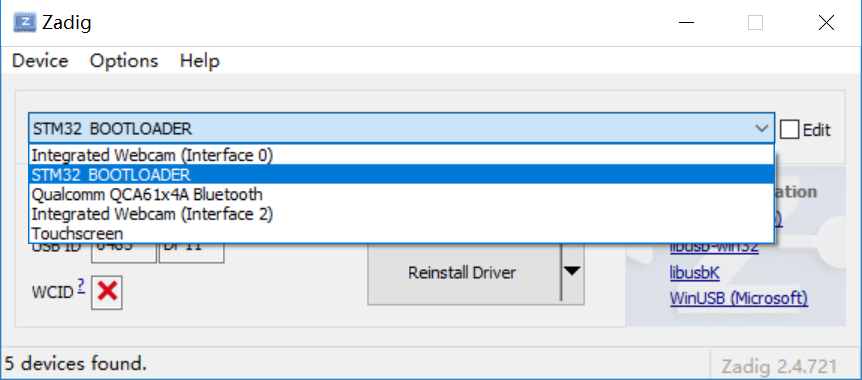Image resolution: width=862 pixels, height=380 pixels.
Task: Minimize the Zadig window
Action: (686, 23)
